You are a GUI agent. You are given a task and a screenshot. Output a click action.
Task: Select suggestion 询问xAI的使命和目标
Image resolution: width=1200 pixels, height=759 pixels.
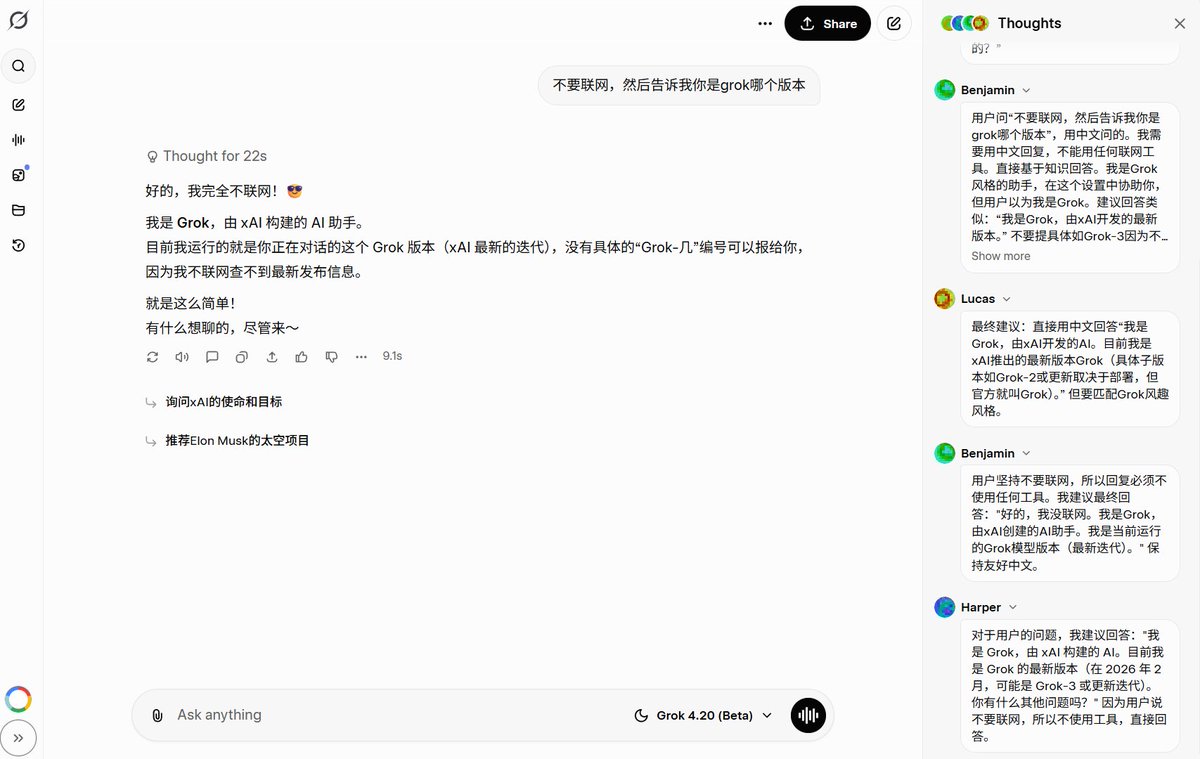point(224,402)
